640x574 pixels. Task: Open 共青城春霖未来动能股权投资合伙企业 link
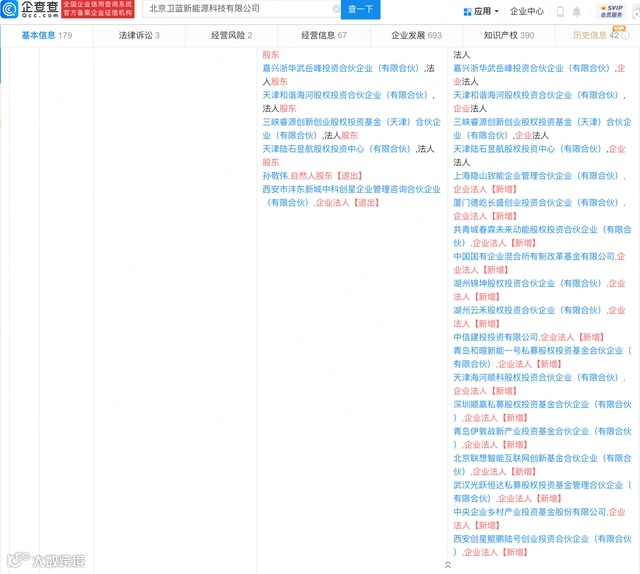[x=542, y=236]
